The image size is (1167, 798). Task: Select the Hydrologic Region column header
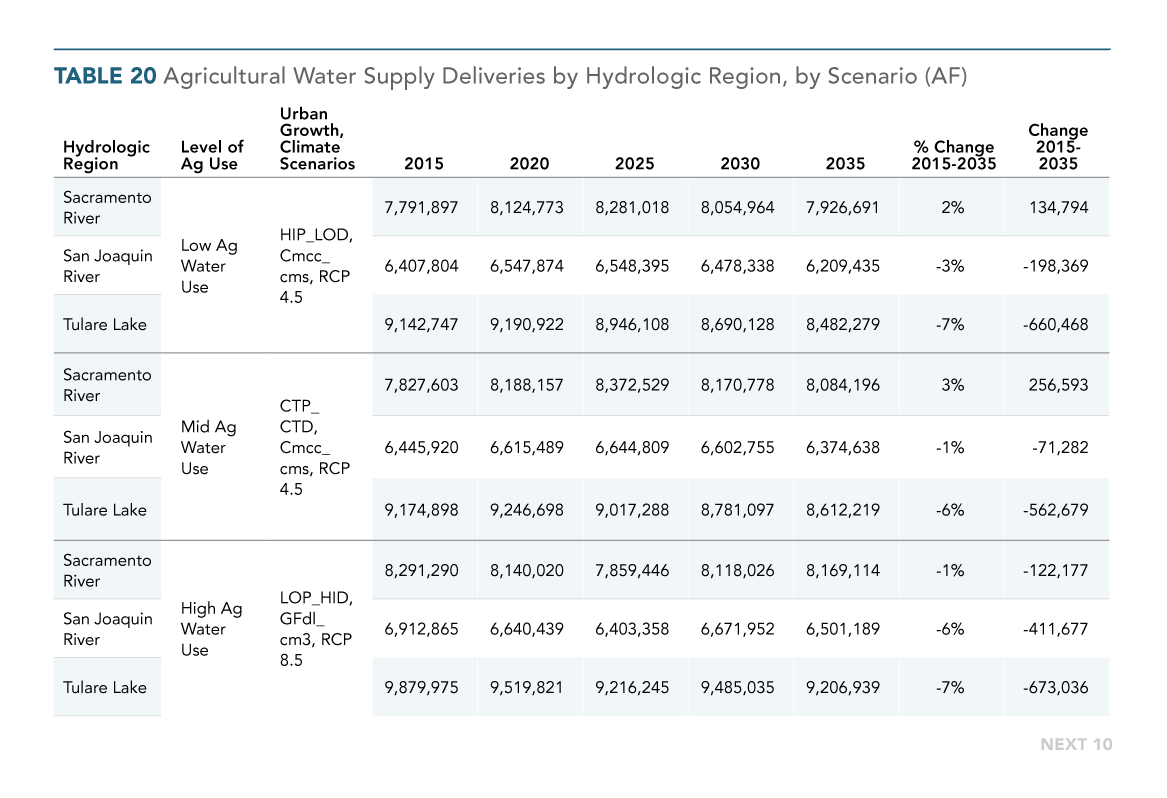tap(106, 156)
